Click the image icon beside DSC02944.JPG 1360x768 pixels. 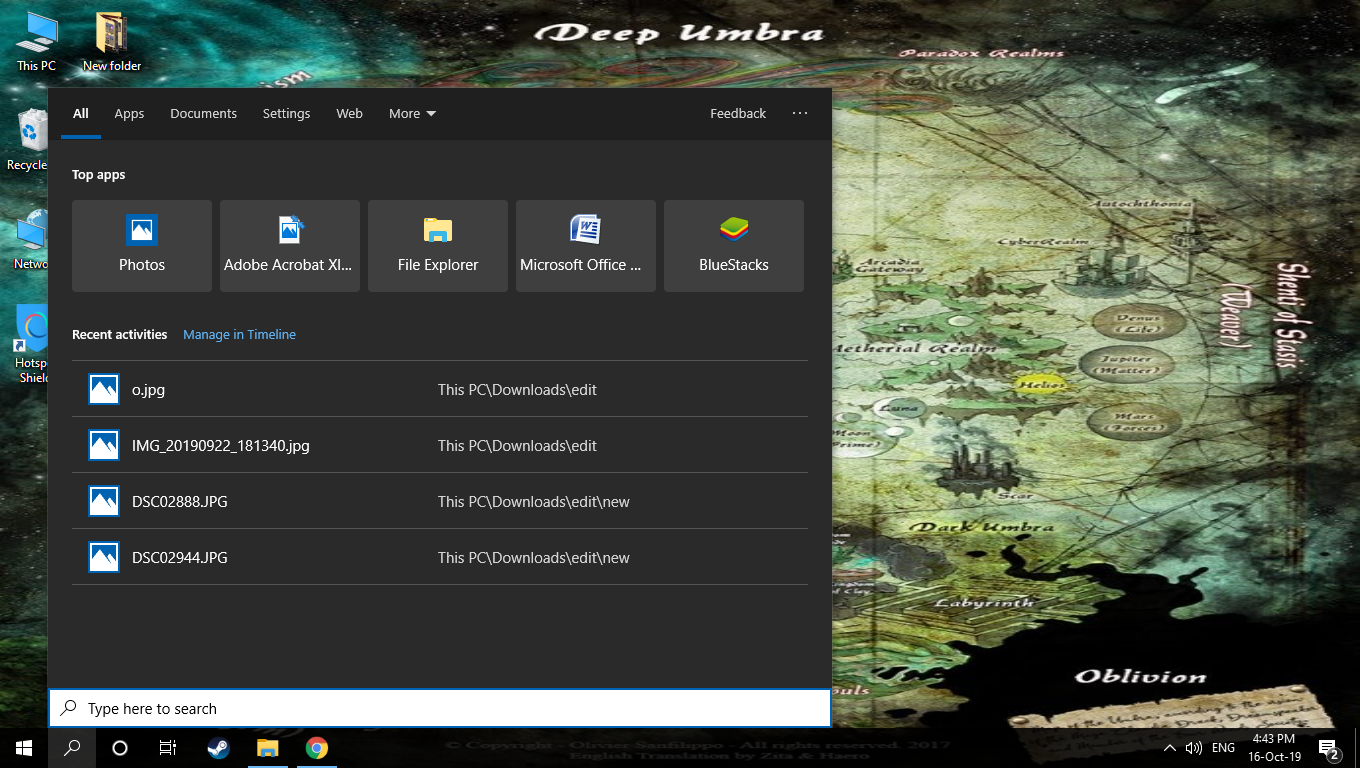click(x=104, y=557)
